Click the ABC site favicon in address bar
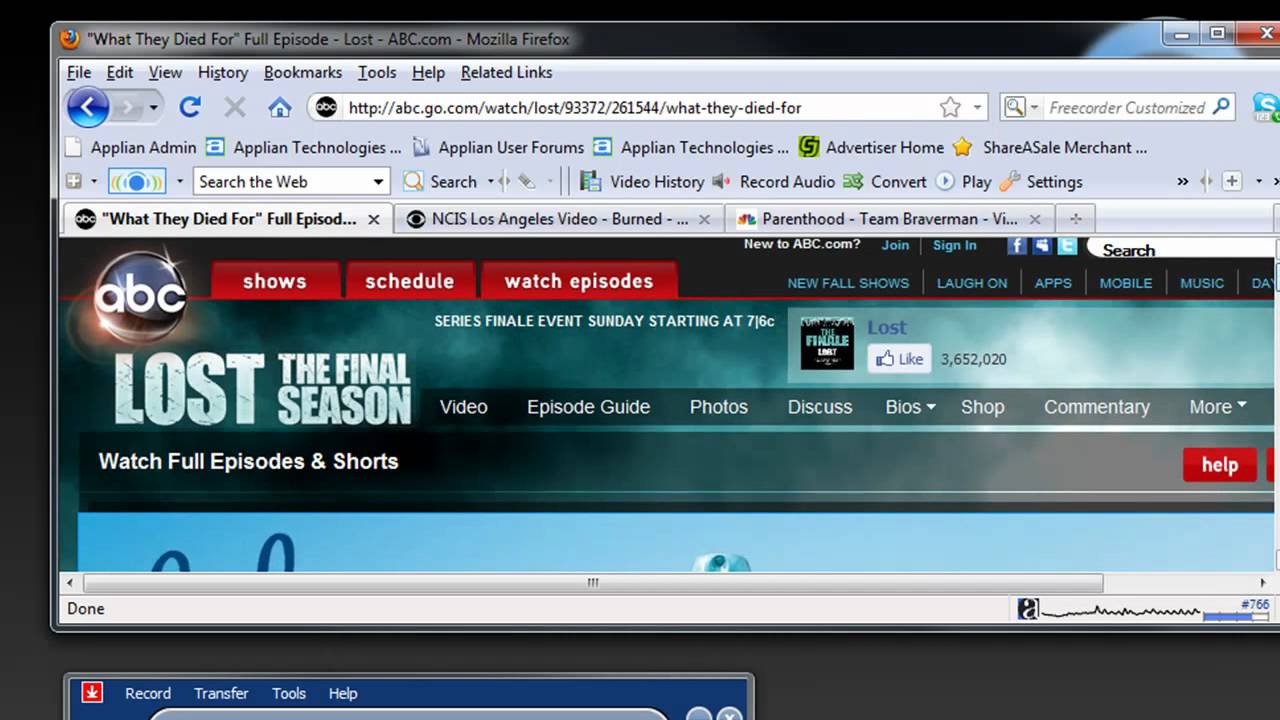The width and height of the screenshot is (1280, 720). (327, 107)
